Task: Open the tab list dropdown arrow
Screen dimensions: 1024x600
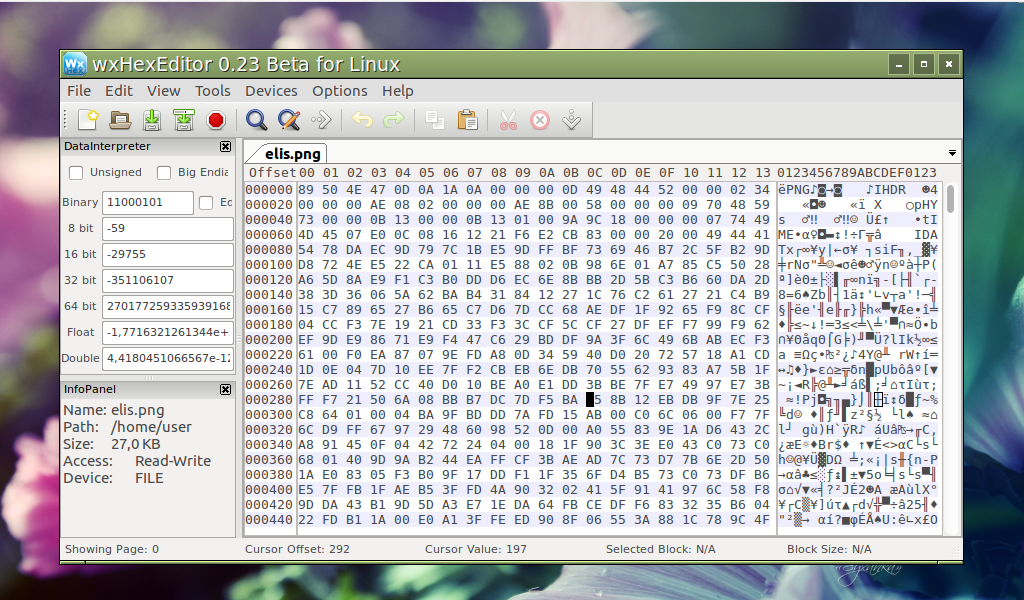Action: [952, 153]
